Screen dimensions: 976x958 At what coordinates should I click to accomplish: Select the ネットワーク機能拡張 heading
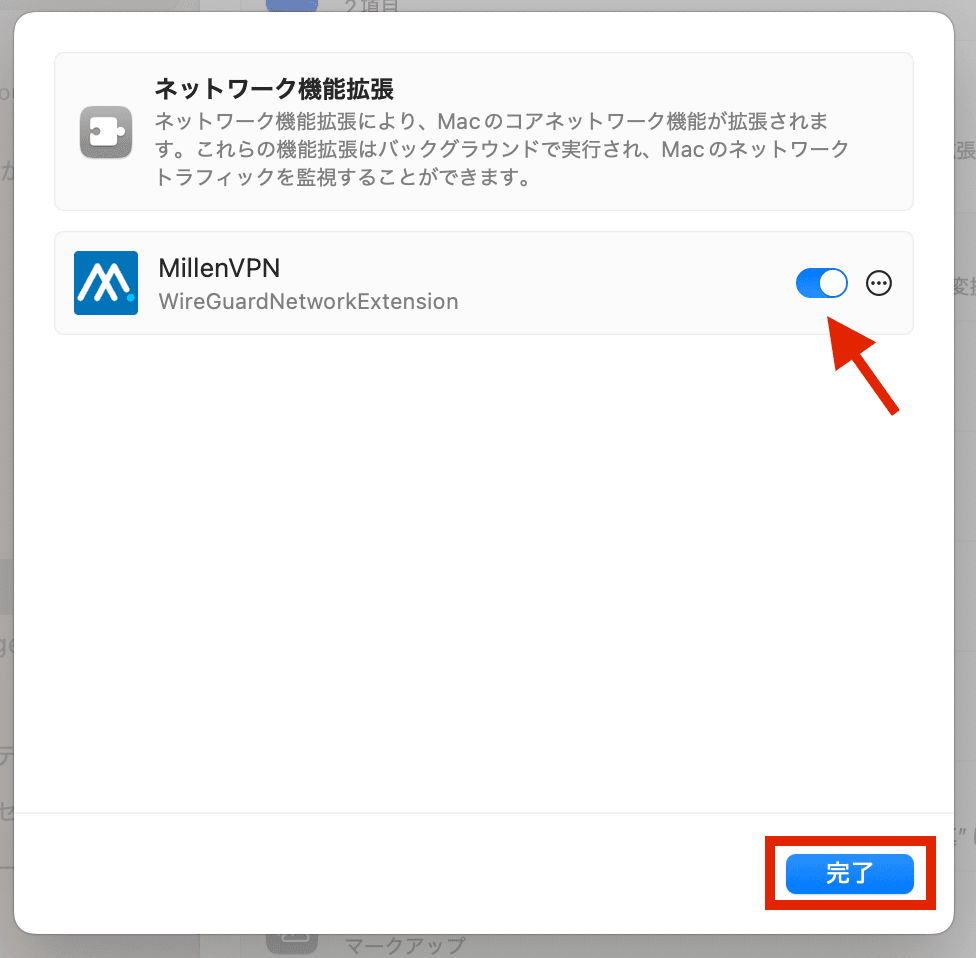(x=274, y=89)
